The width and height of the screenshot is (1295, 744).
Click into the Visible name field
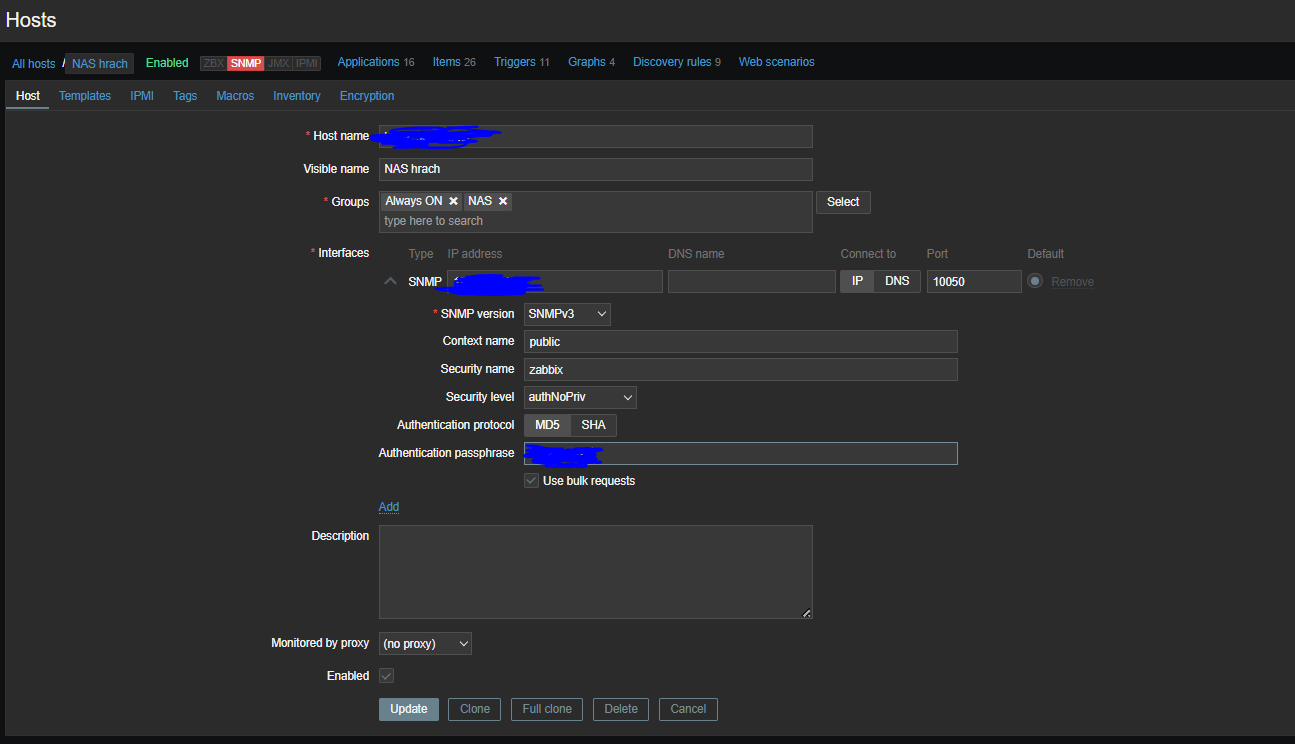(x=595, y=169)
